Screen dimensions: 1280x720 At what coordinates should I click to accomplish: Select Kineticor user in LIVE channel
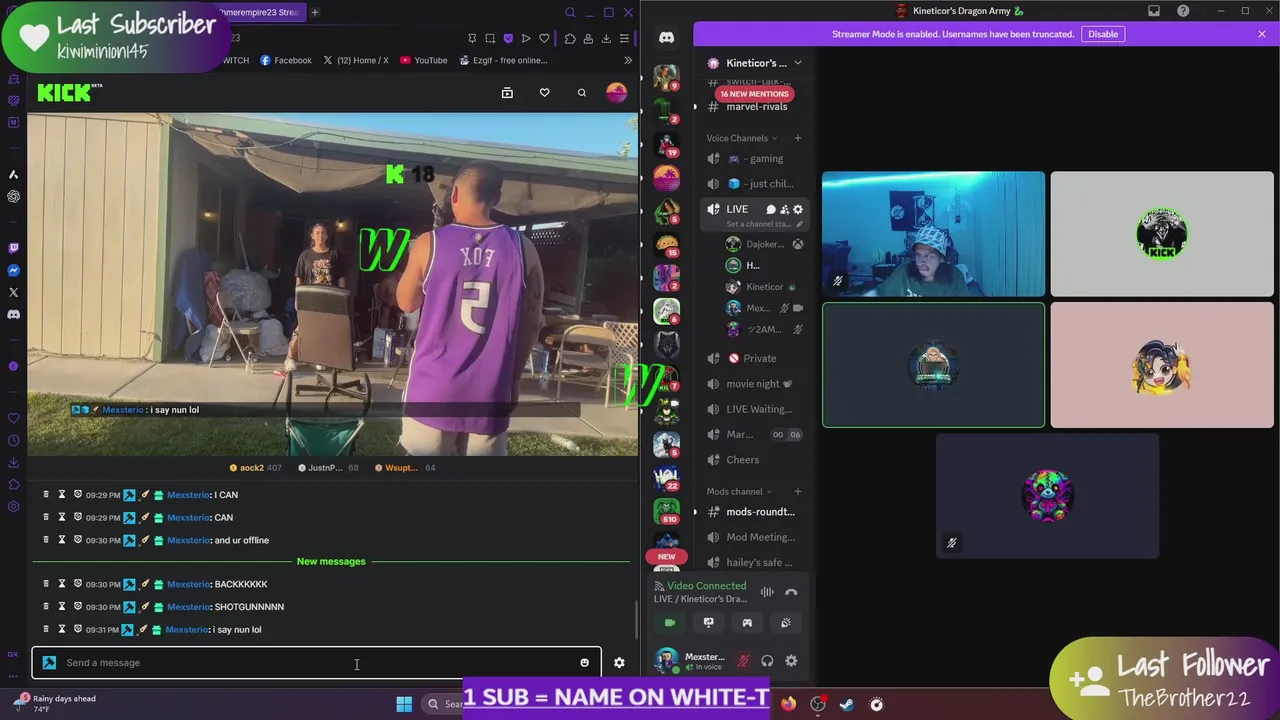click(765, 287)
